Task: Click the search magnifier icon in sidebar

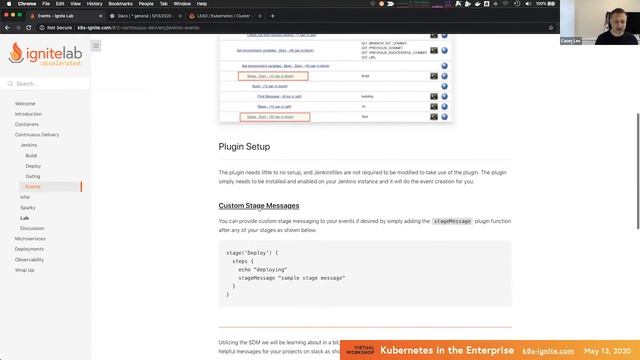Action: coord(10,84)
